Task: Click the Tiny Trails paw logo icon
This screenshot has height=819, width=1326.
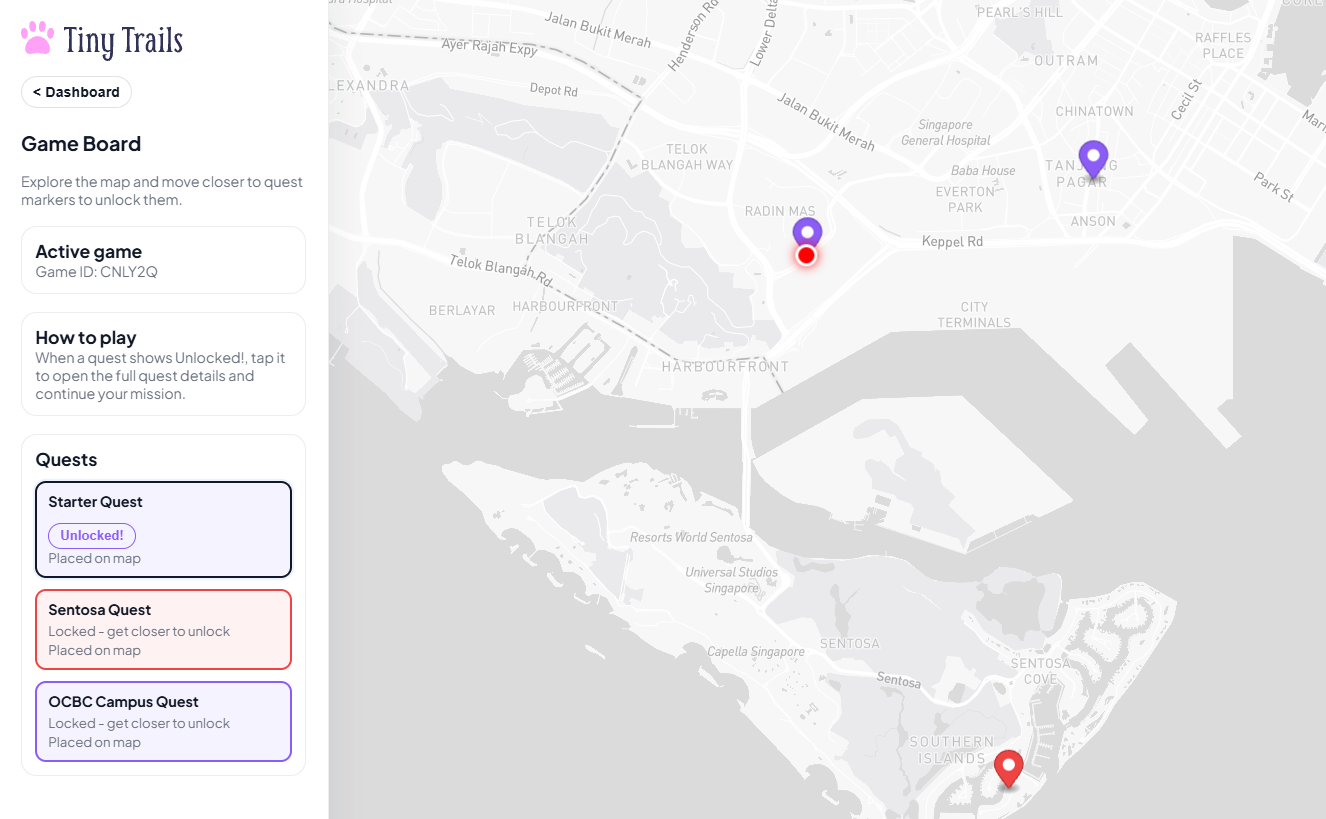Action: tap(36, 37)
